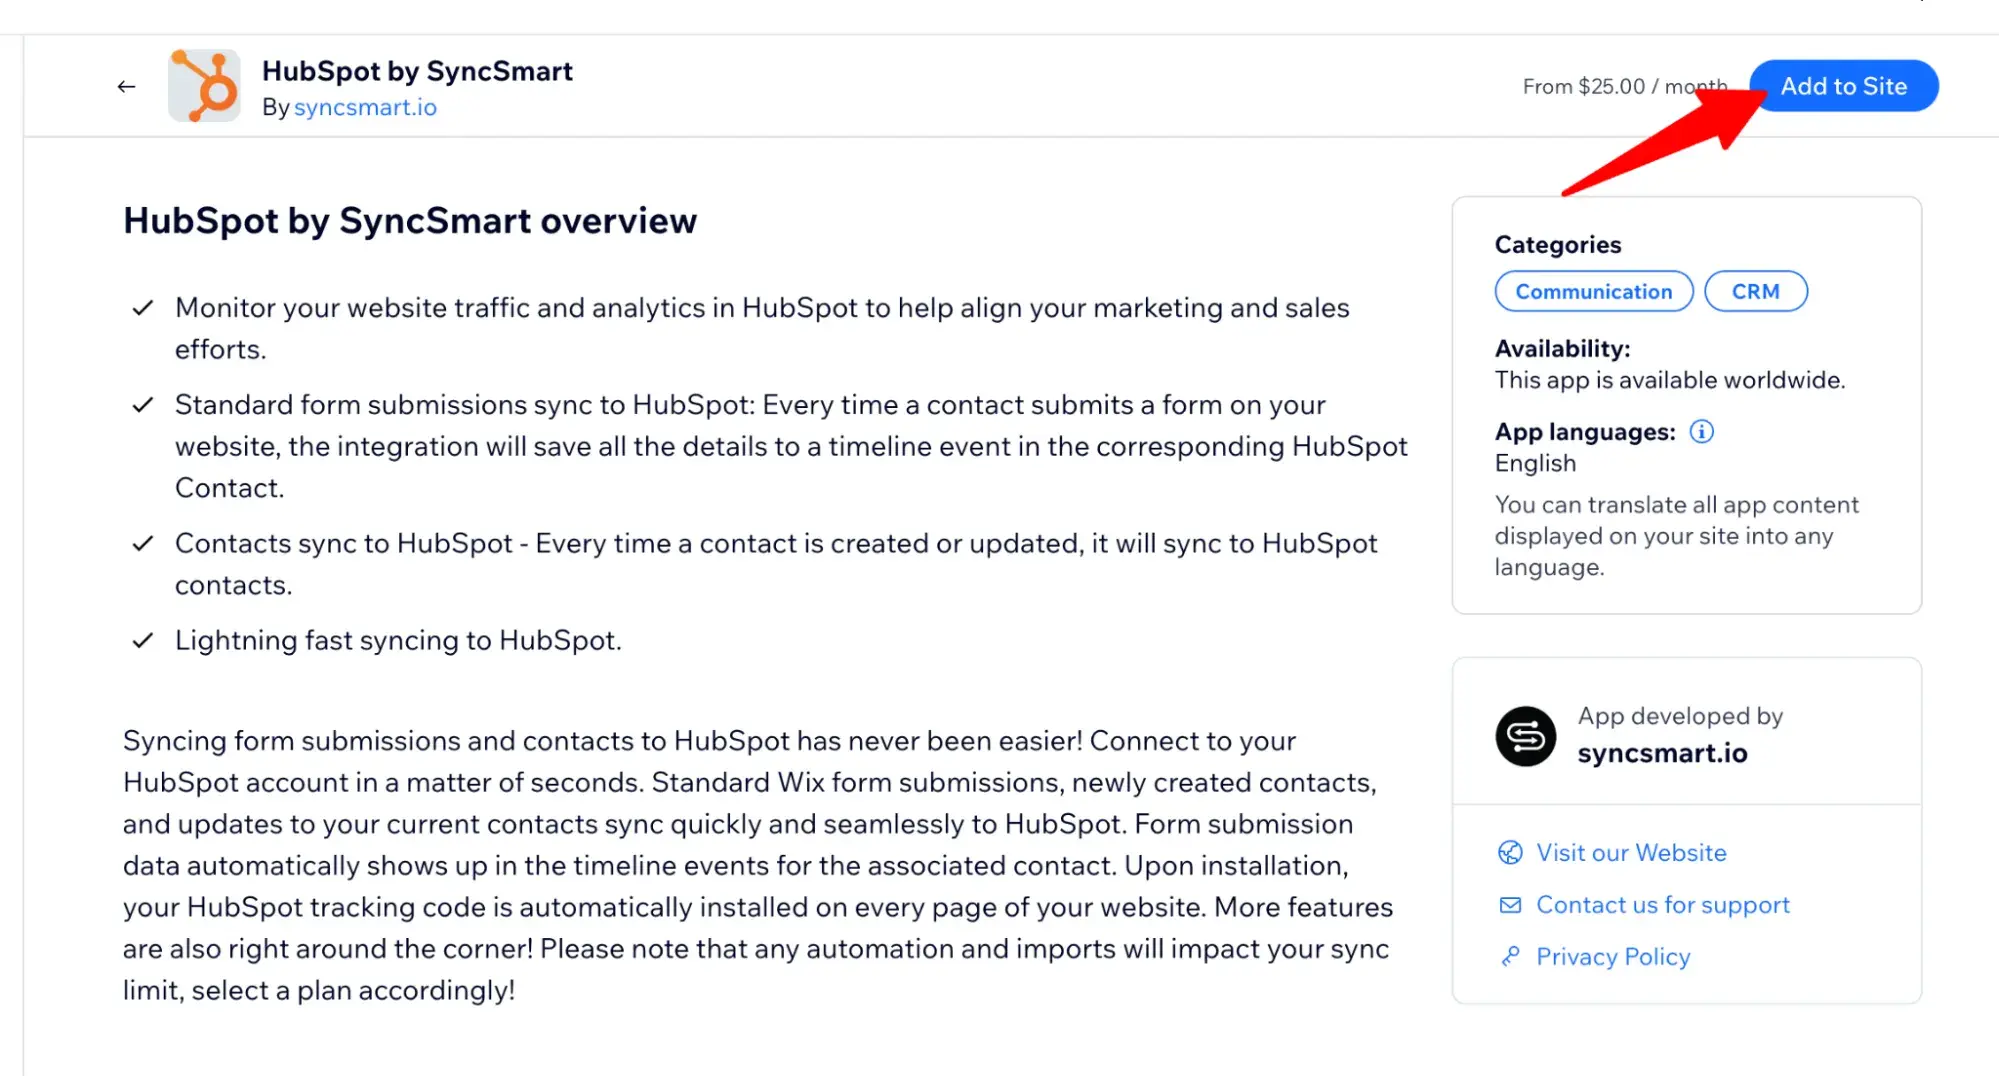Open the Visit our Website link
This screenshot has height=1076, width=1999.
[x=1631, y=852]
